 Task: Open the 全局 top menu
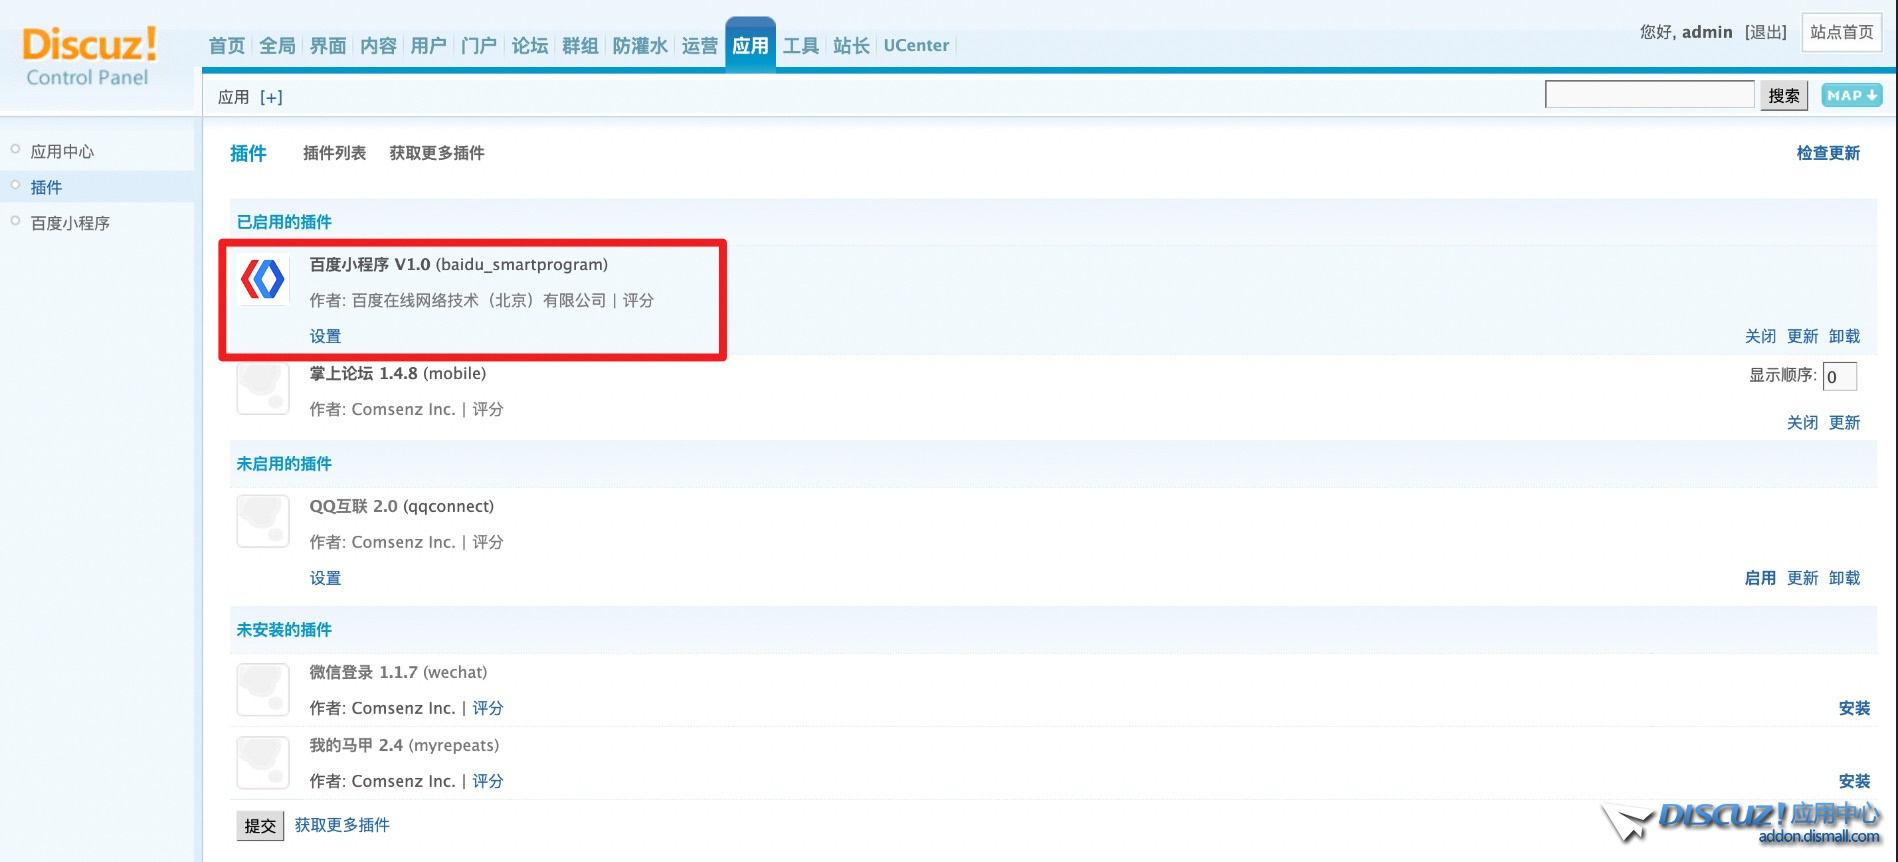click(277, 46)
